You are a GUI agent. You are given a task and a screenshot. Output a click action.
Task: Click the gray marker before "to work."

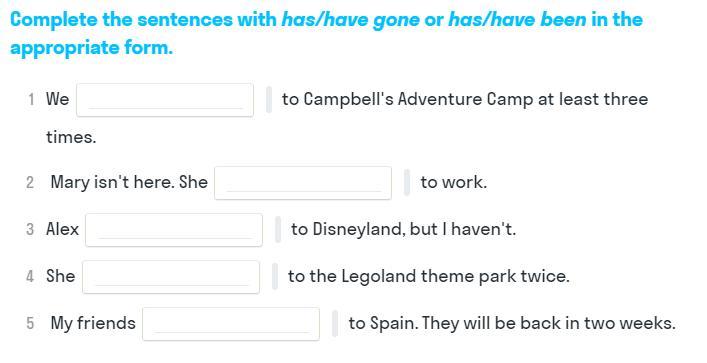(x=407, y=183)
